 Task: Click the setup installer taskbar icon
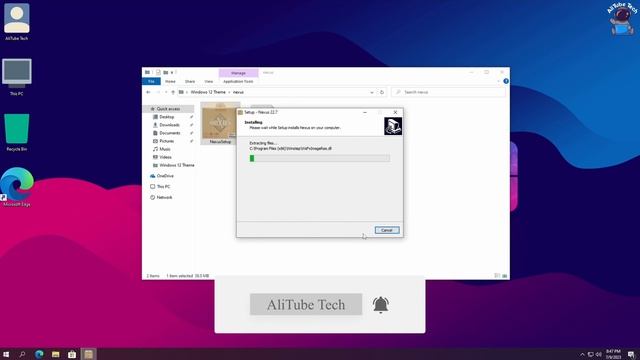coord(89,354)
